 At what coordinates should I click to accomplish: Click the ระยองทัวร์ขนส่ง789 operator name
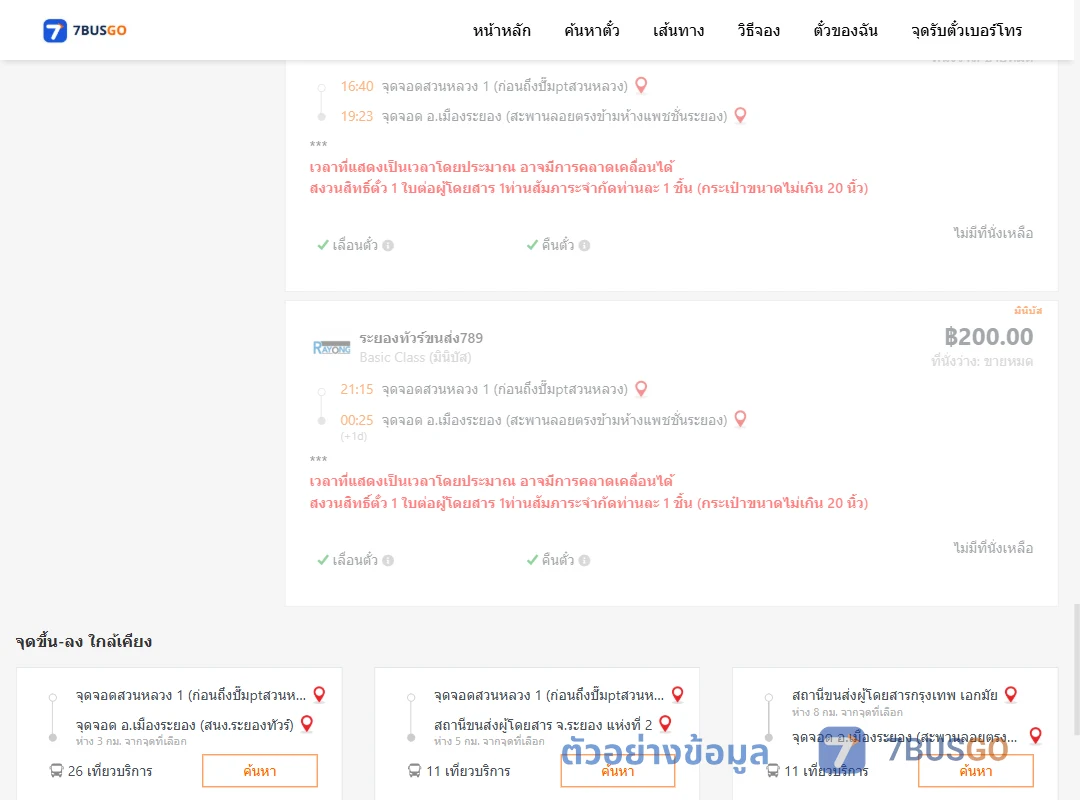pyautogui.click(x=421, y=338)
